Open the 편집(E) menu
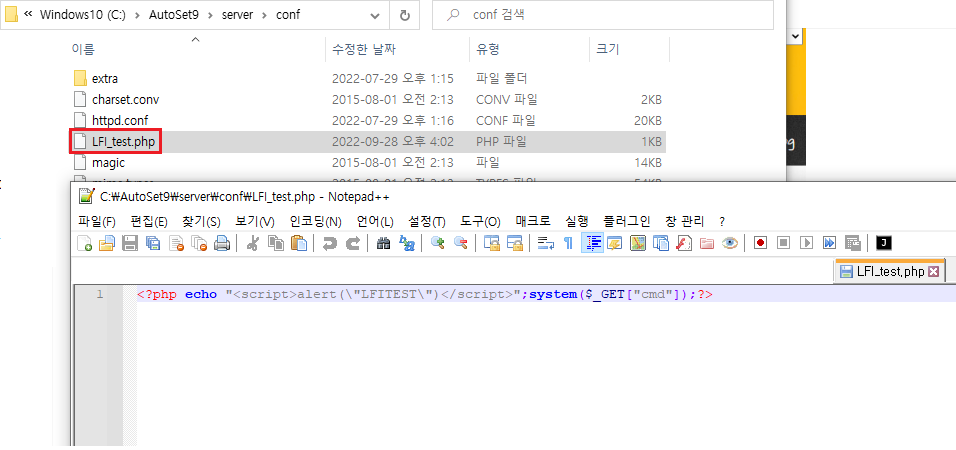The image size is (956, 450). [x=149, y=221]
